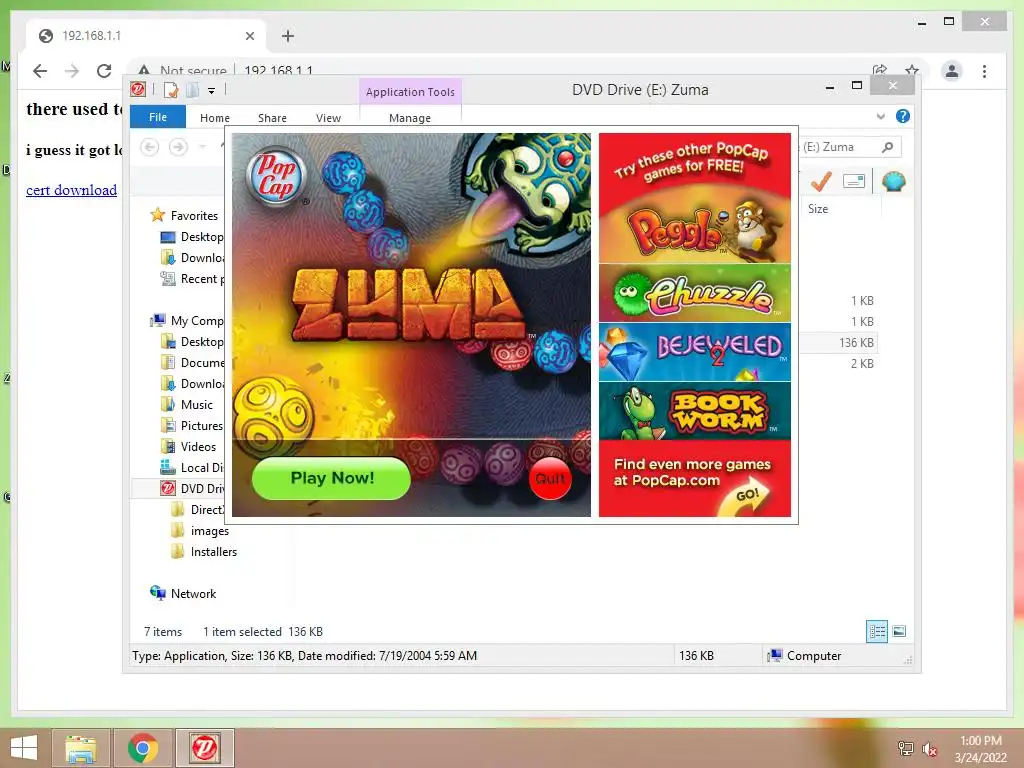Select Installers folder in tree
This screenshot has width=1024, height=768.
(204, 552)
